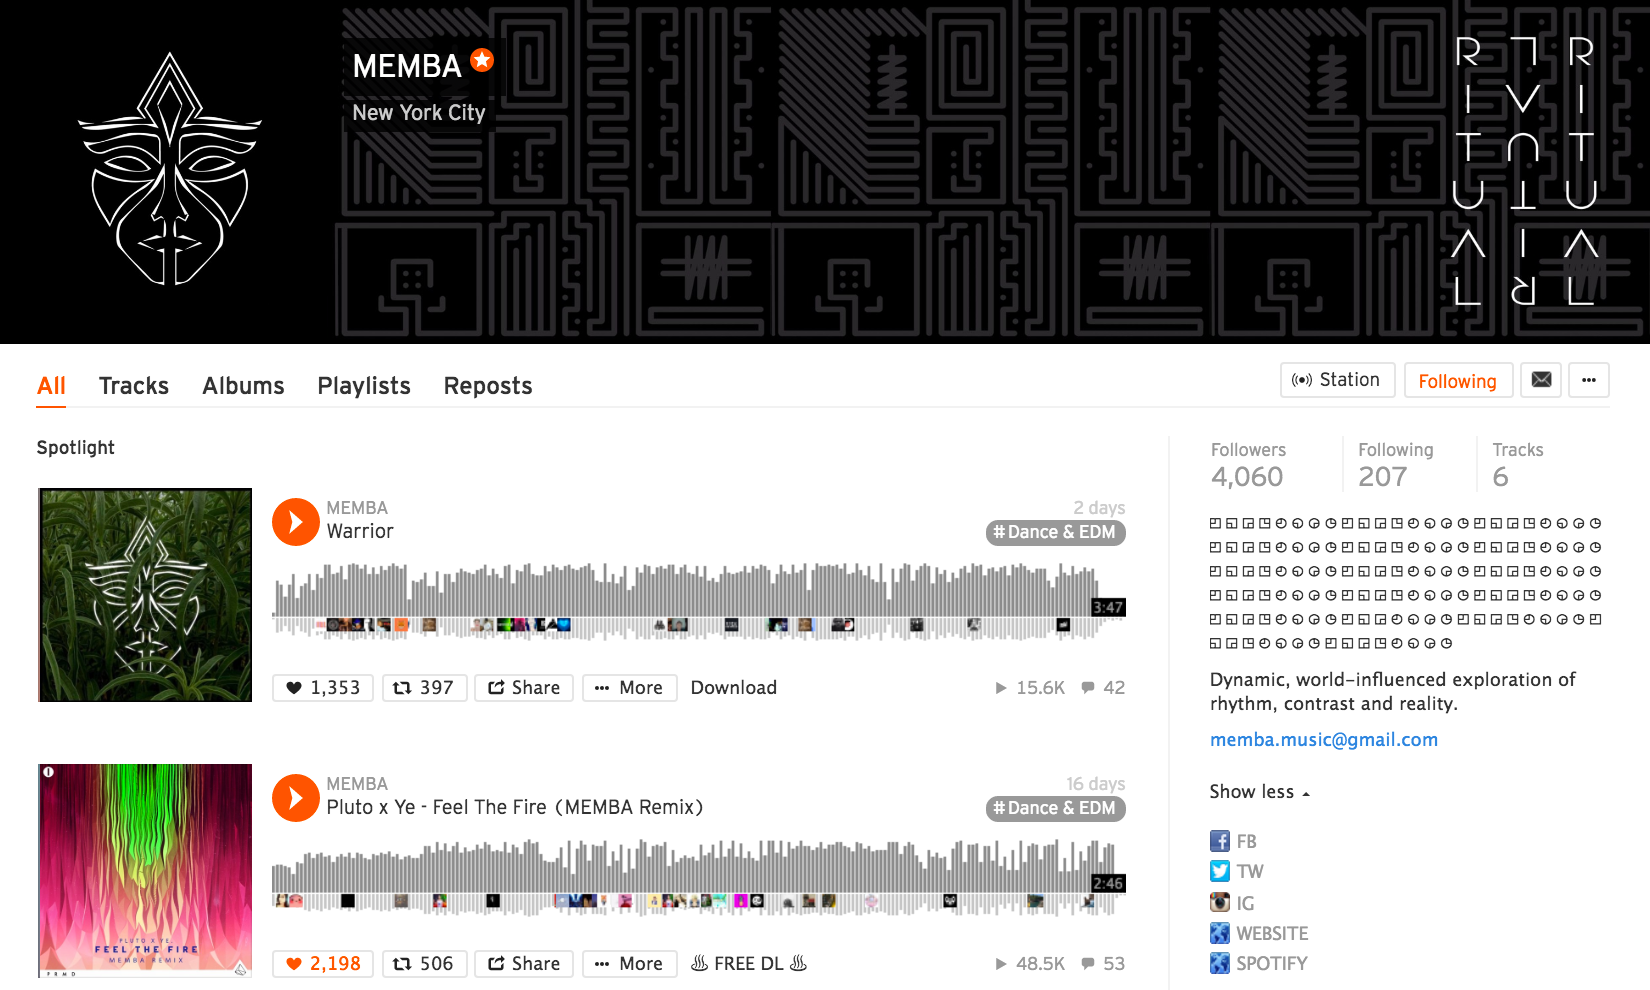The height and width of the screenshot is (990, 1650).
Task: Open the message envelope icon
Action: [1541, 380]
